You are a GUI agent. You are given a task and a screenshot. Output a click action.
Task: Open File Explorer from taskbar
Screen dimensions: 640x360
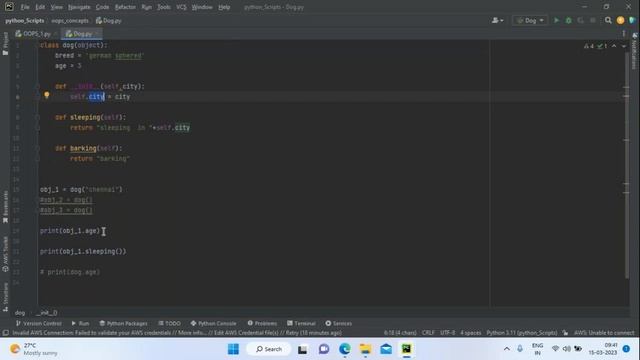365,349
